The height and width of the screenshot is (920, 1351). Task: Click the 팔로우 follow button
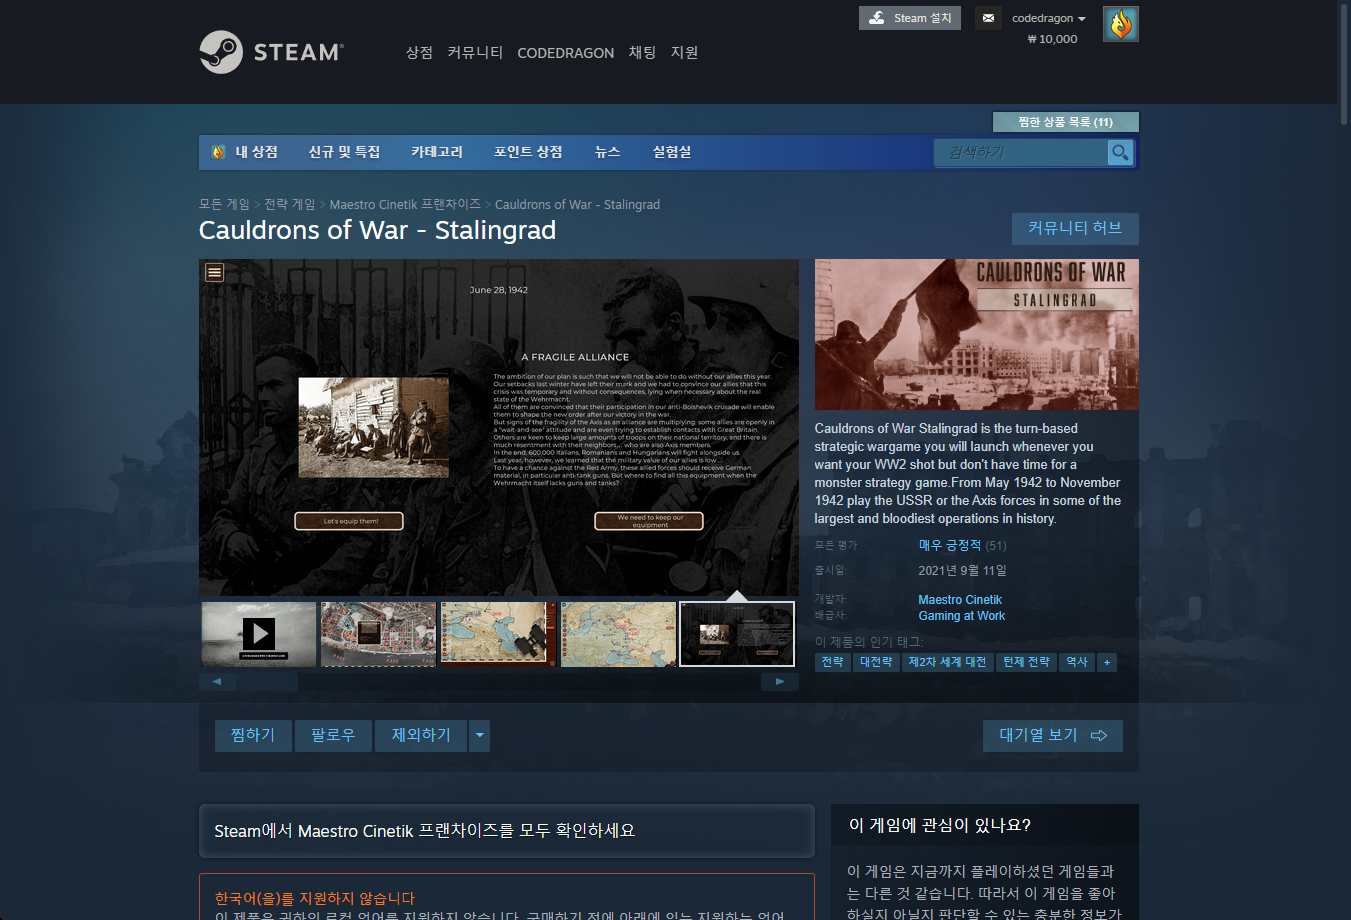333,735
